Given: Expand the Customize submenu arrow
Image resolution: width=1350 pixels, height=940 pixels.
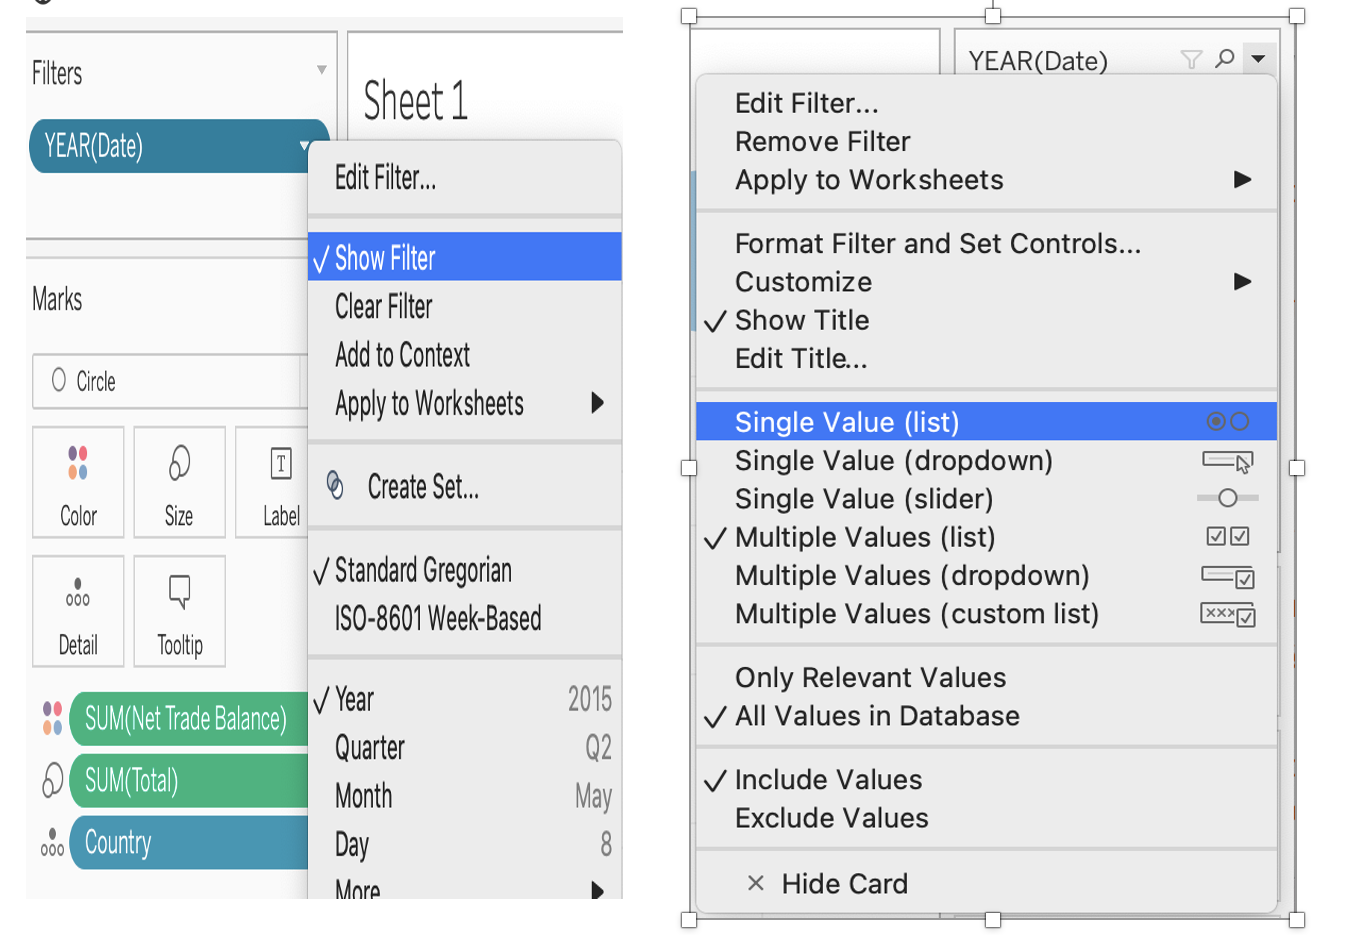Looking at the screenshot, I should coord(1242,282).
